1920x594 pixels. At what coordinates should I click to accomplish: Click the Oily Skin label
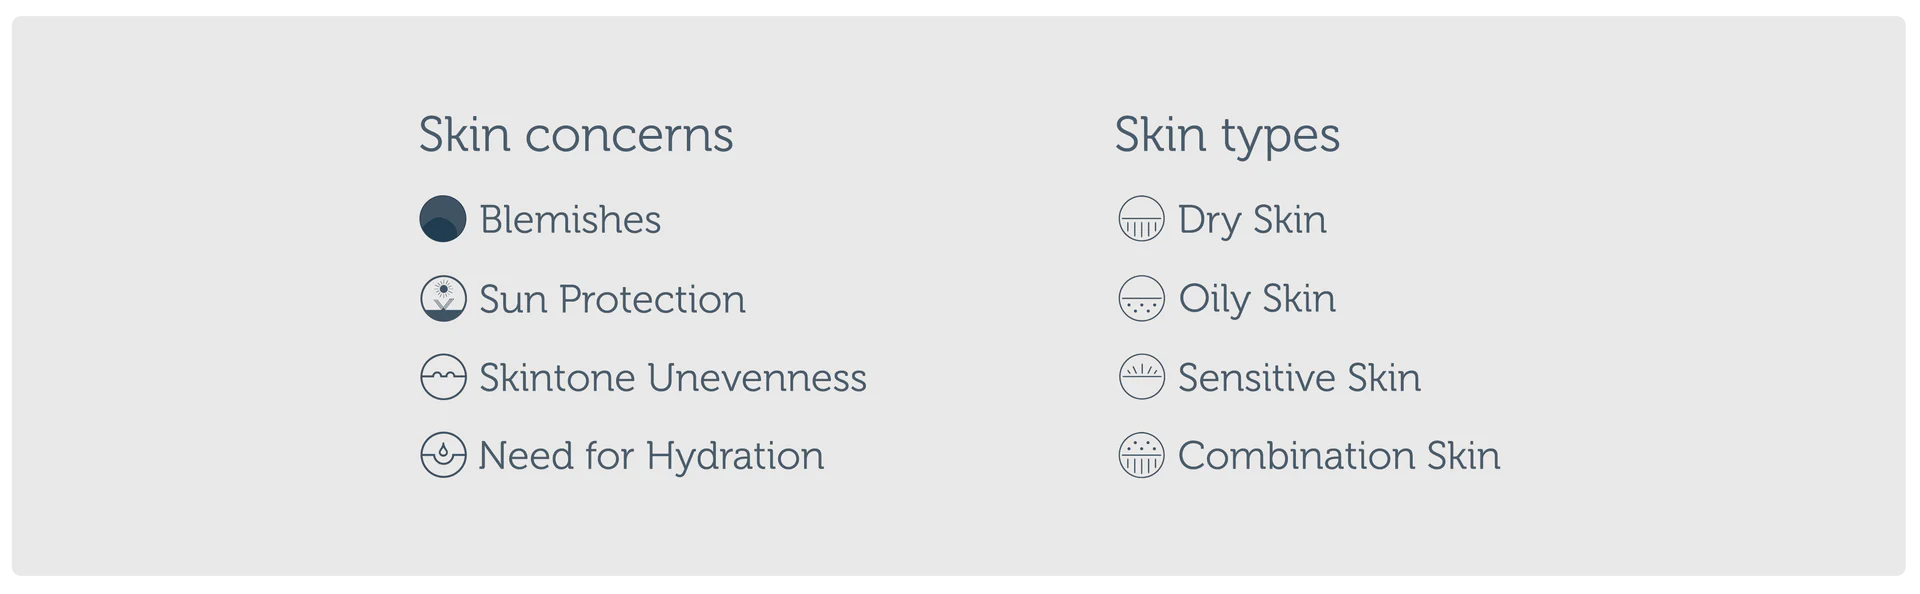click(1257, 300)
